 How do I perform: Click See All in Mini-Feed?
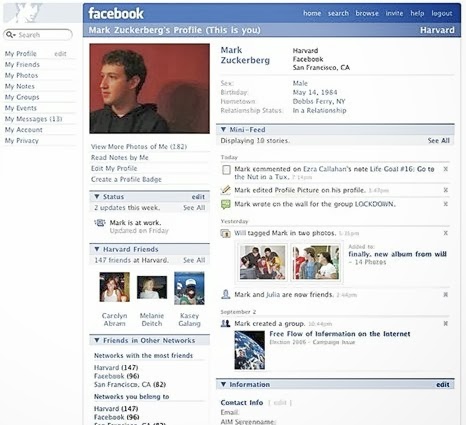click(x=439, y=141)
